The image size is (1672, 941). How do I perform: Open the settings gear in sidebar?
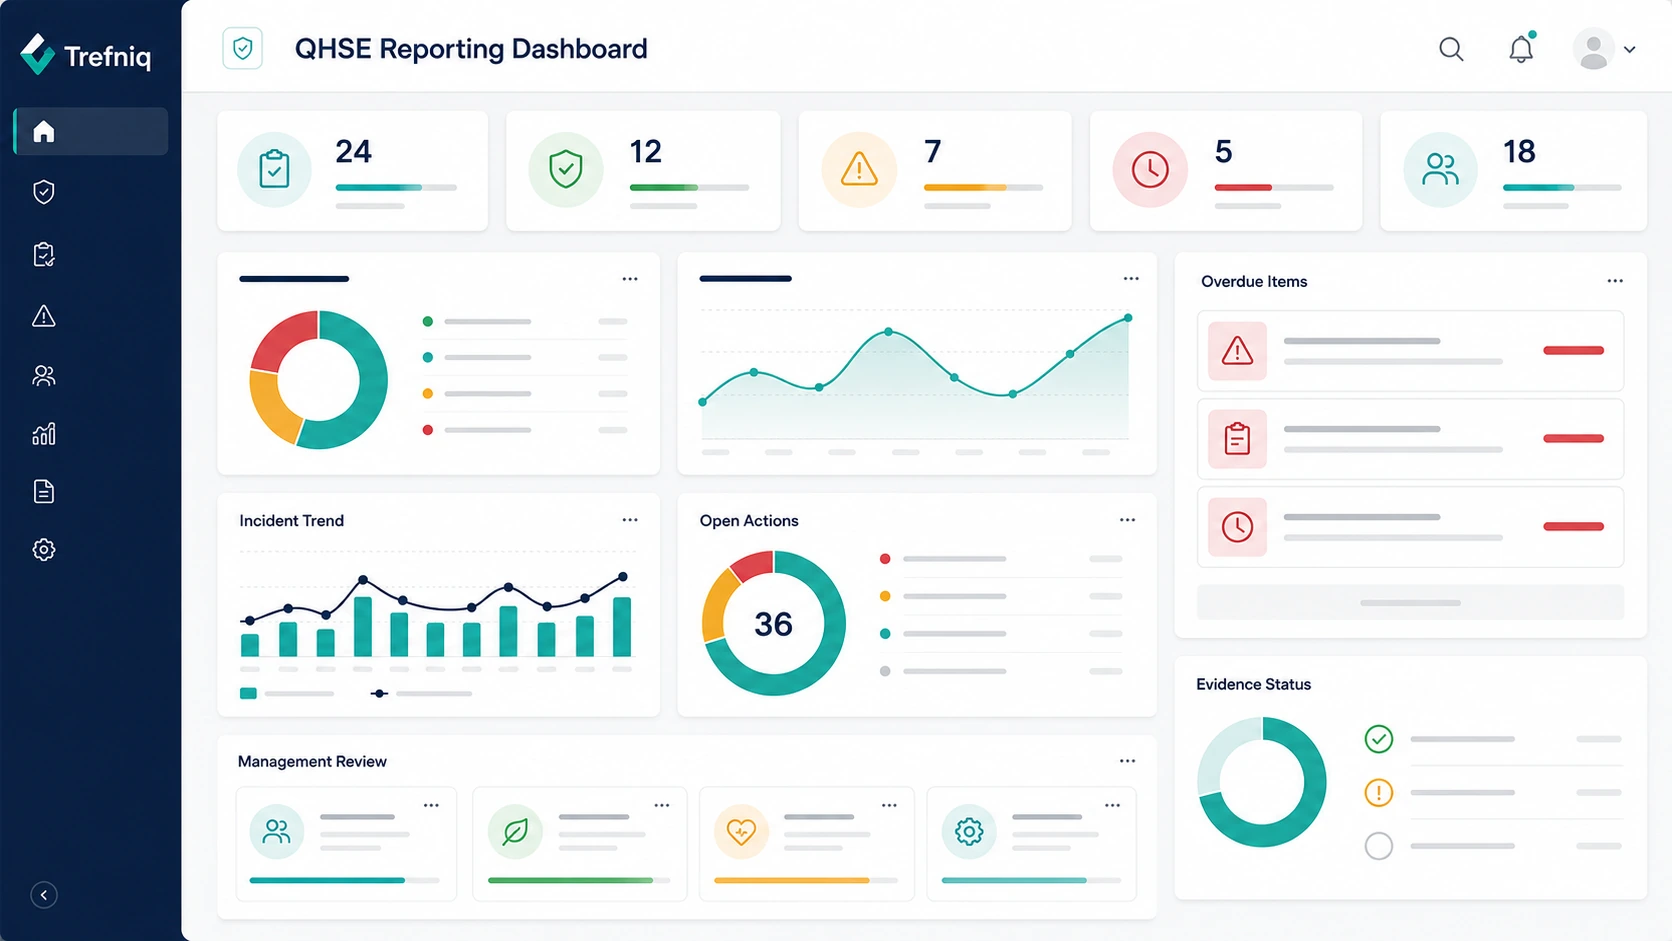pos(44,549)
